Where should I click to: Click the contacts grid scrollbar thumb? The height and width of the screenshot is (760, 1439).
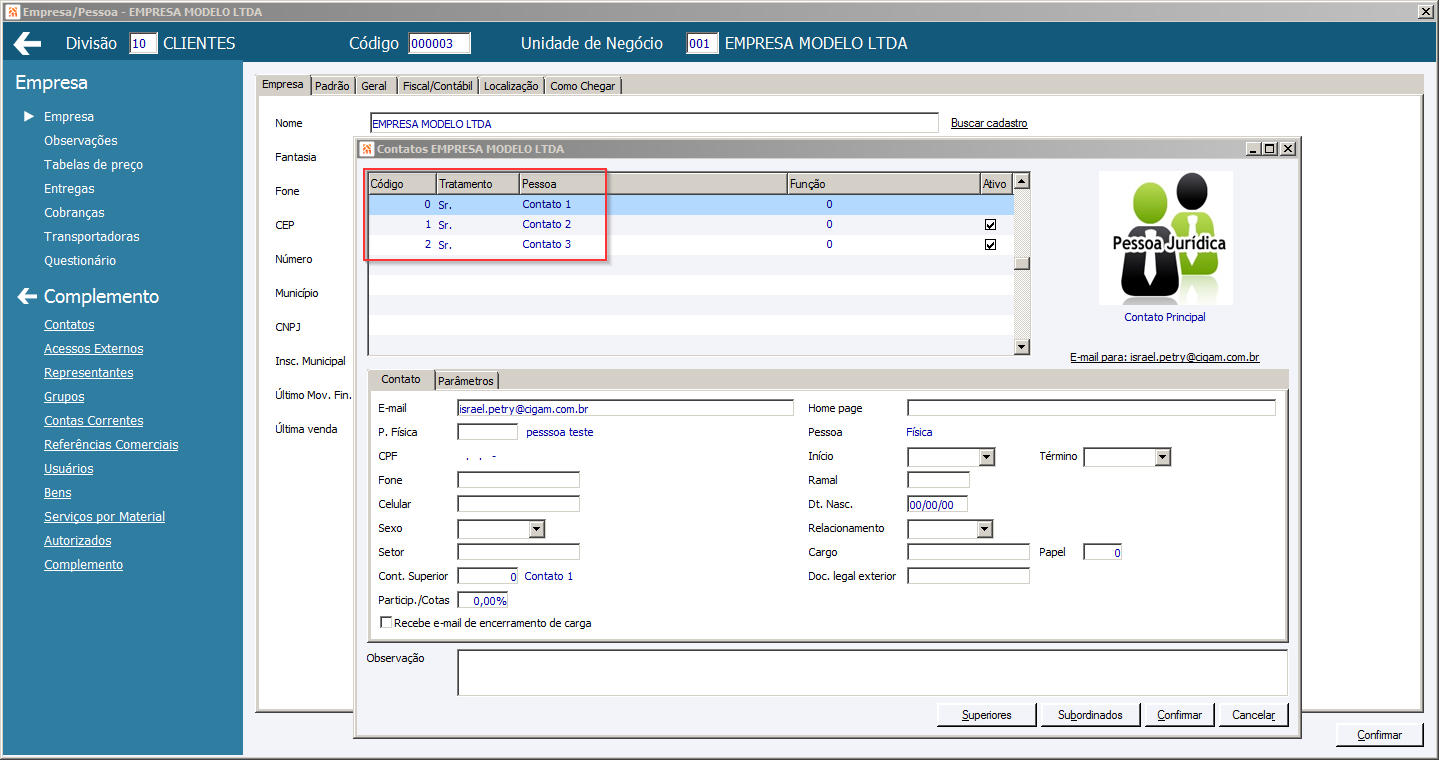[1022, 264]
